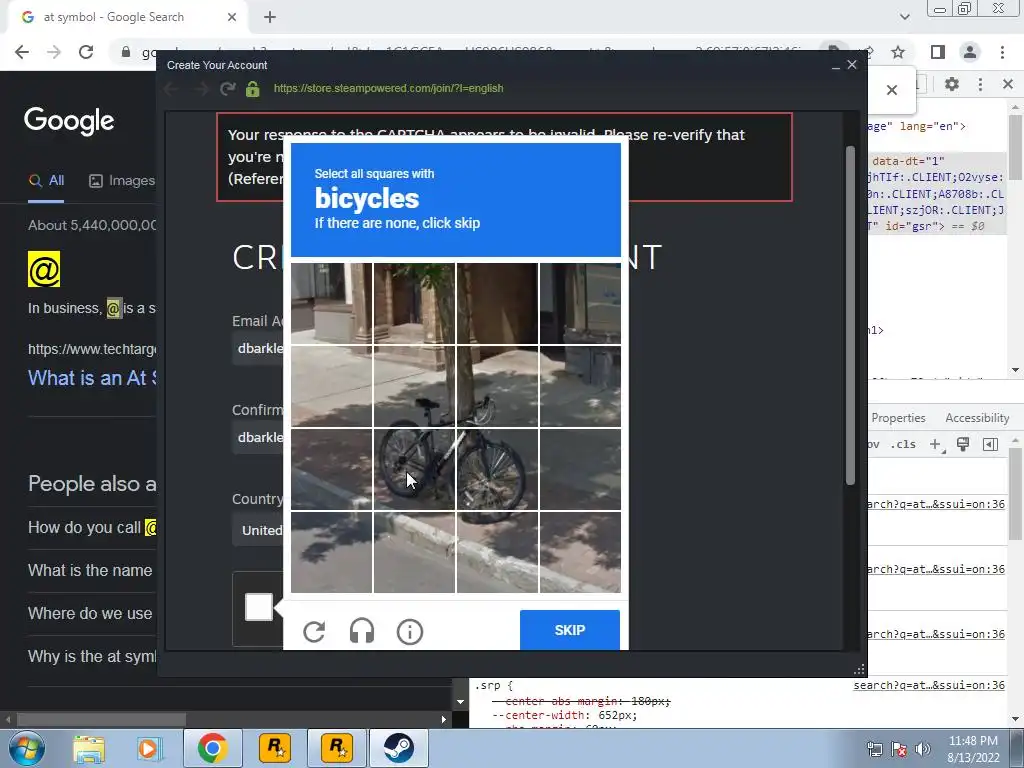
Task: Add a new style rule with the plus icon
Action: pyautogui.click(x=935, y=444)
